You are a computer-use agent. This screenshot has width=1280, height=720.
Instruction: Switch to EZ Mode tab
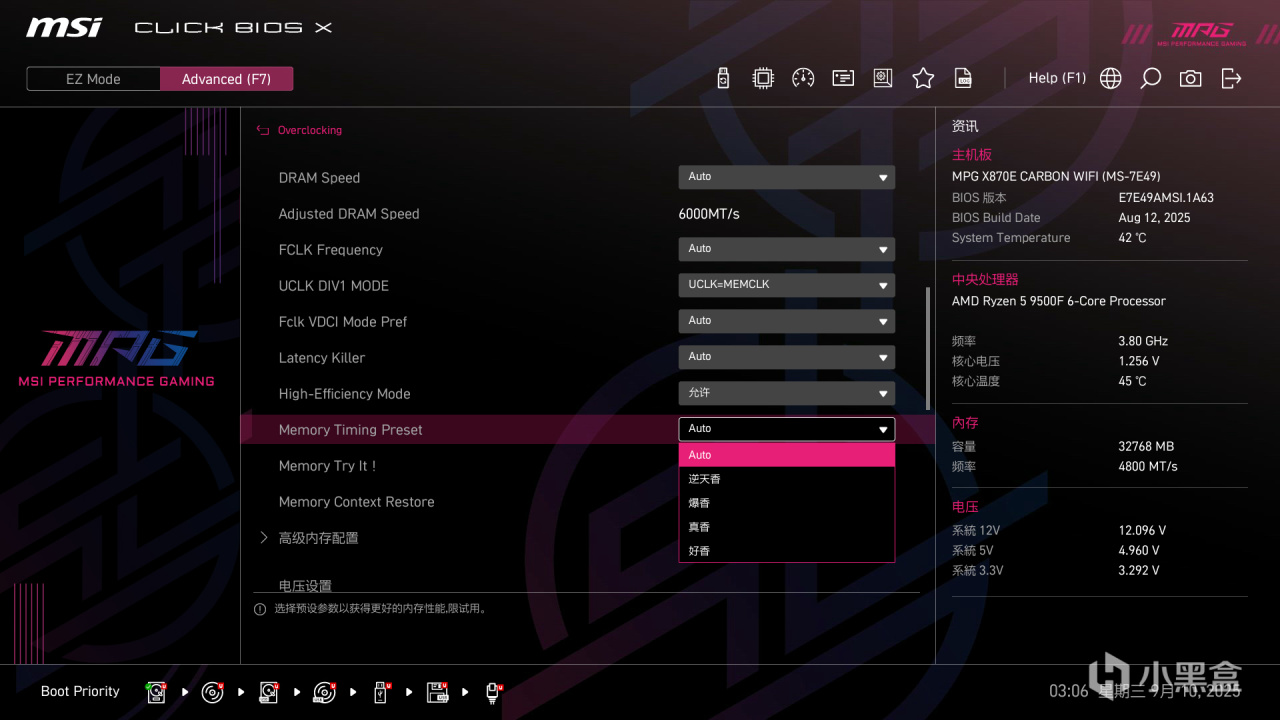[x=93, y=79]
